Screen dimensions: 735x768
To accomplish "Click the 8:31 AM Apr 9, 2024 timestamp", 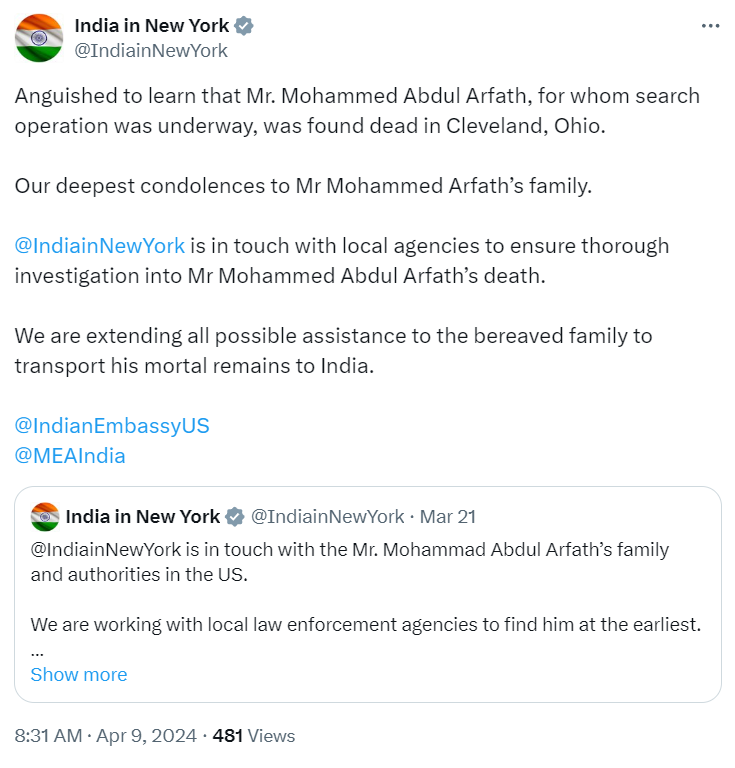I will tap(106, 736).
